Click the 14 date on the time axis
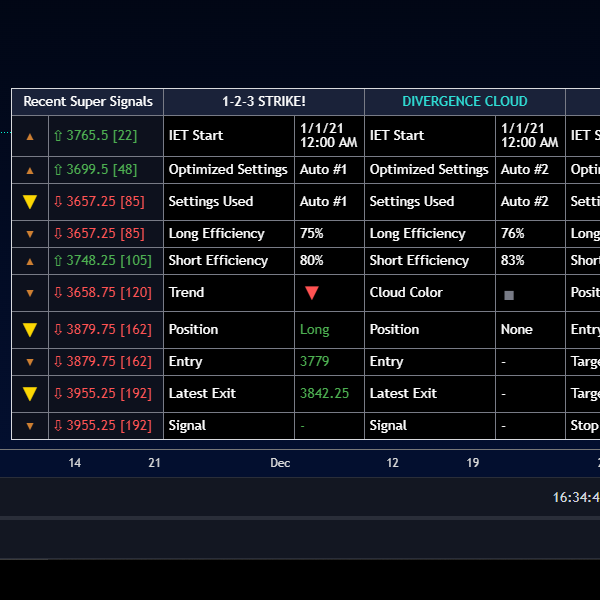Image resolution: width=600 pixels, height=600 pixels. pyautogui.click(x=75, y=463)
